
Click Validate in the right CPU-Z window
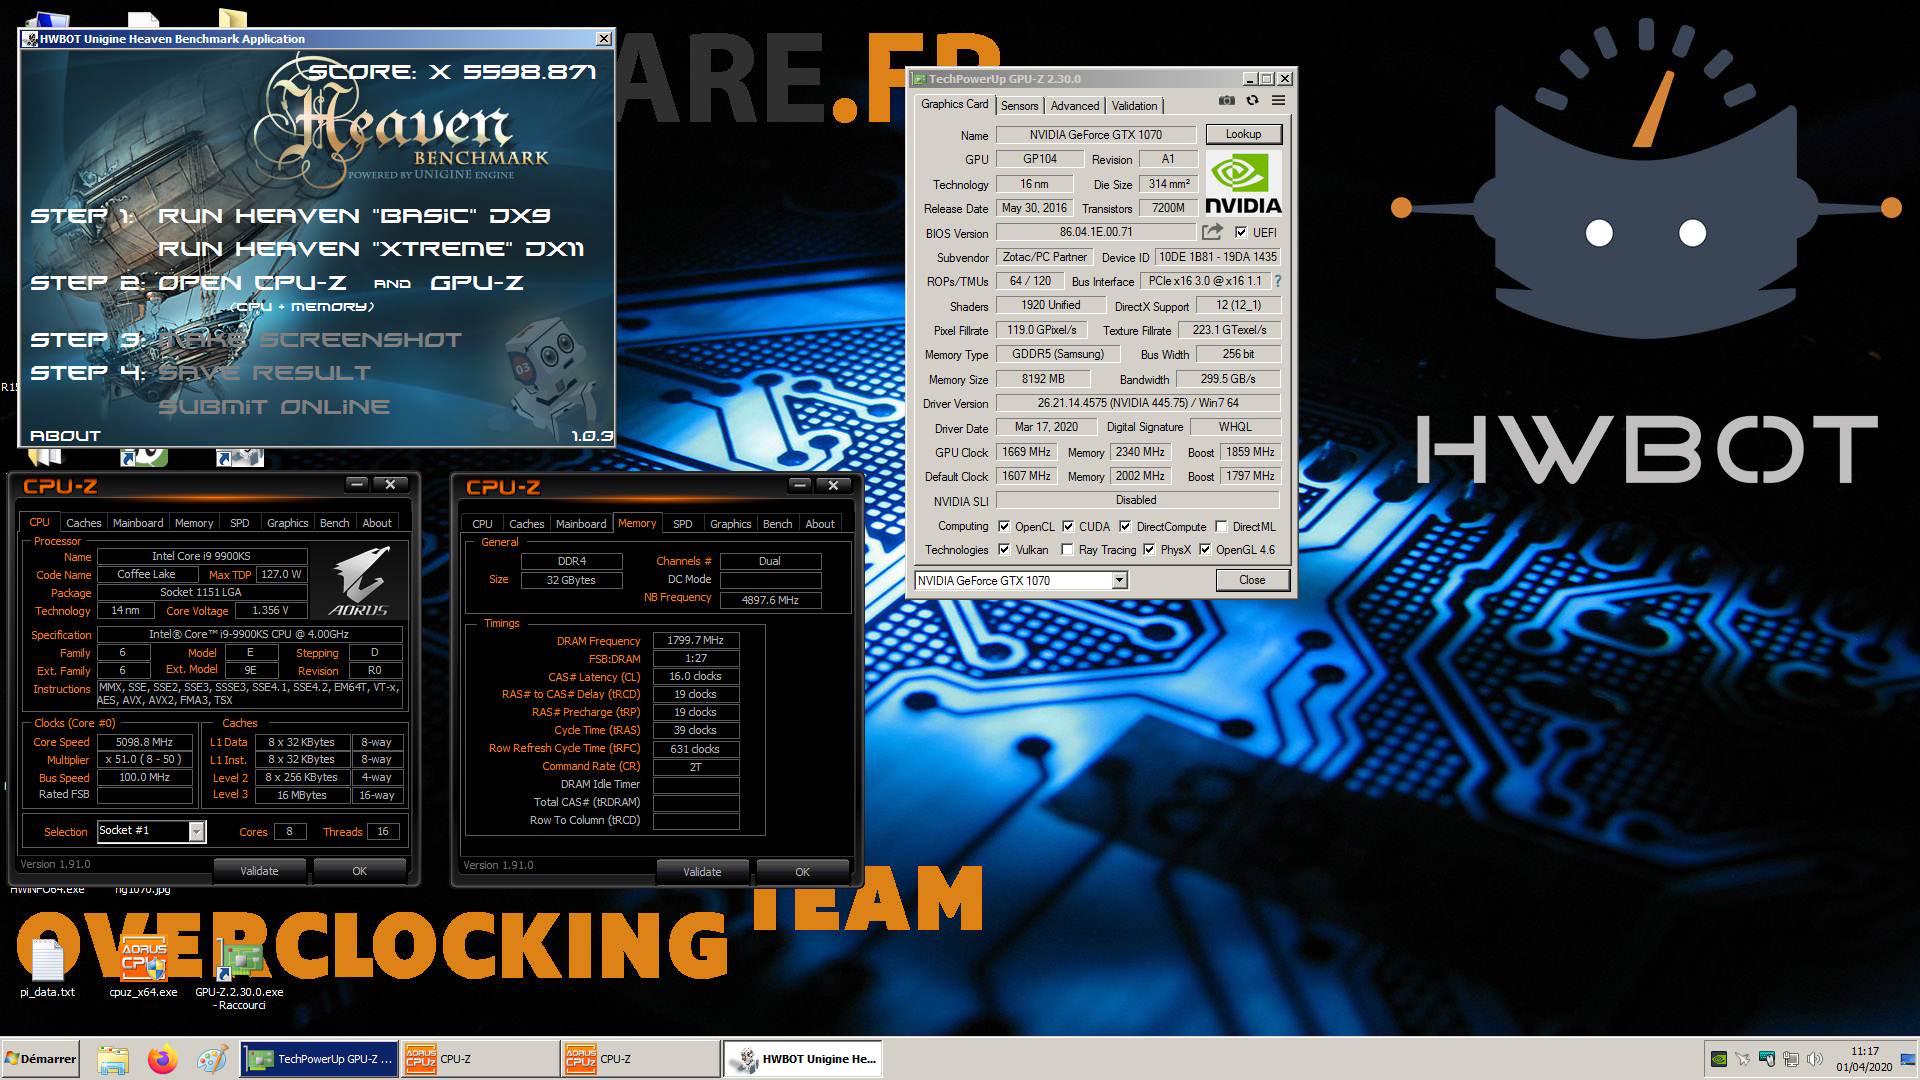tap(702, 872)
